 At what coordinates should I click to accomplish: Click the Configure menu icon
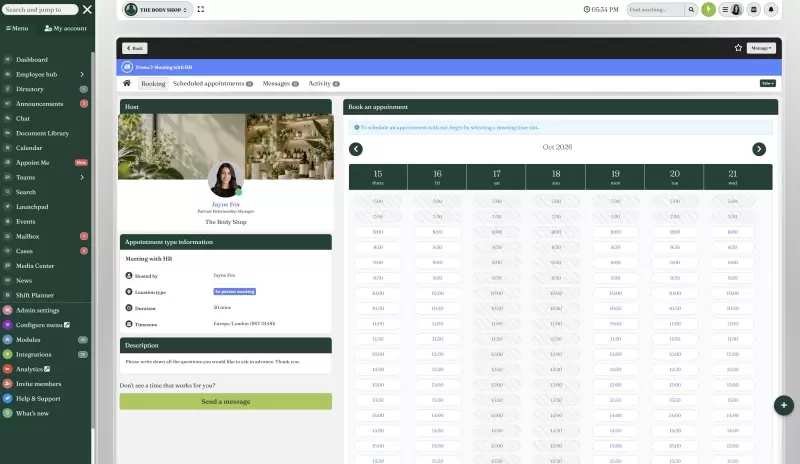8,325
